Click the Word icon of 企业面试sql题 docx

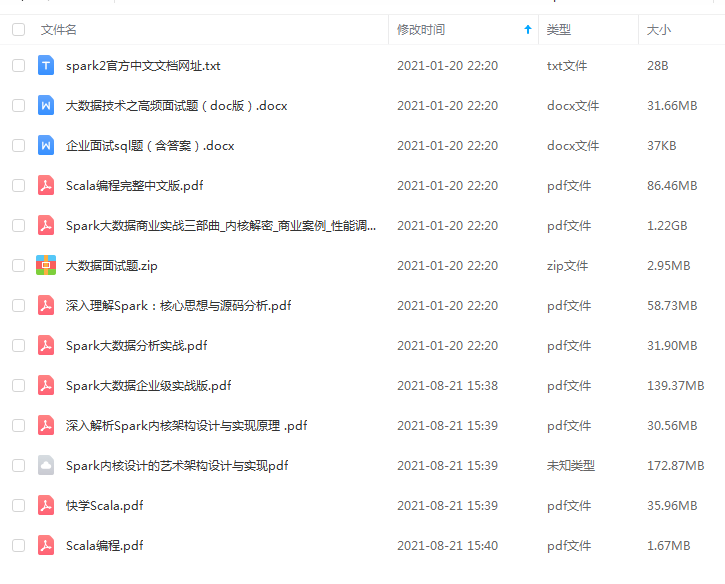point(46,145)
